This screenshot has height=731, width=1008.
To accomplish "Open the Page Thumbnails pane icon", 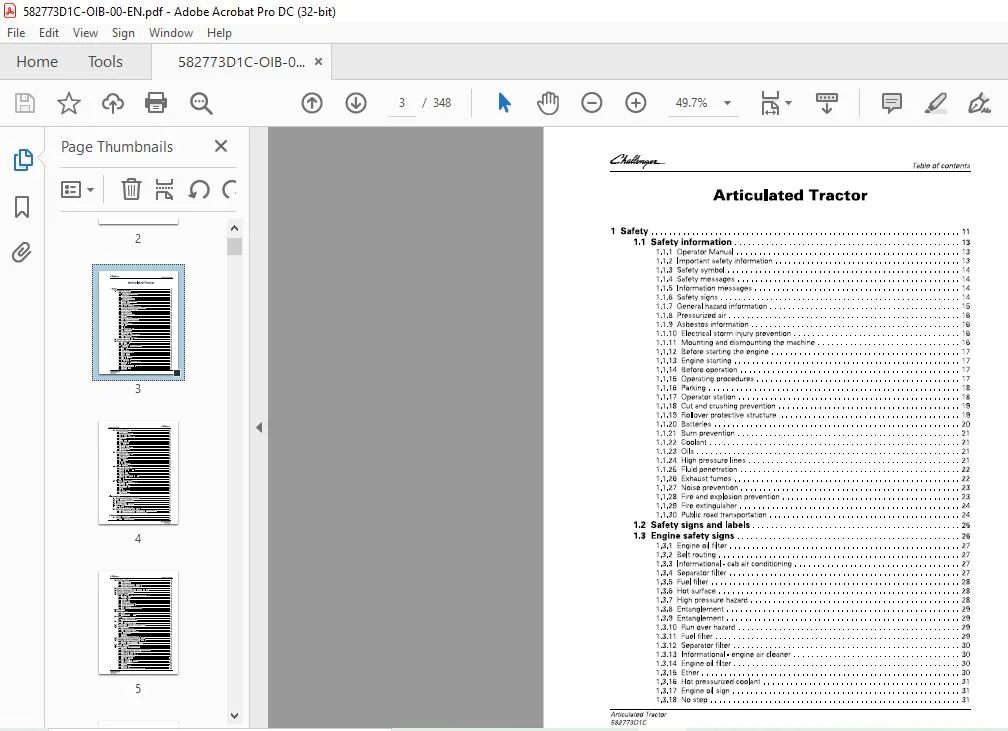I will click(x=22, y=159).
